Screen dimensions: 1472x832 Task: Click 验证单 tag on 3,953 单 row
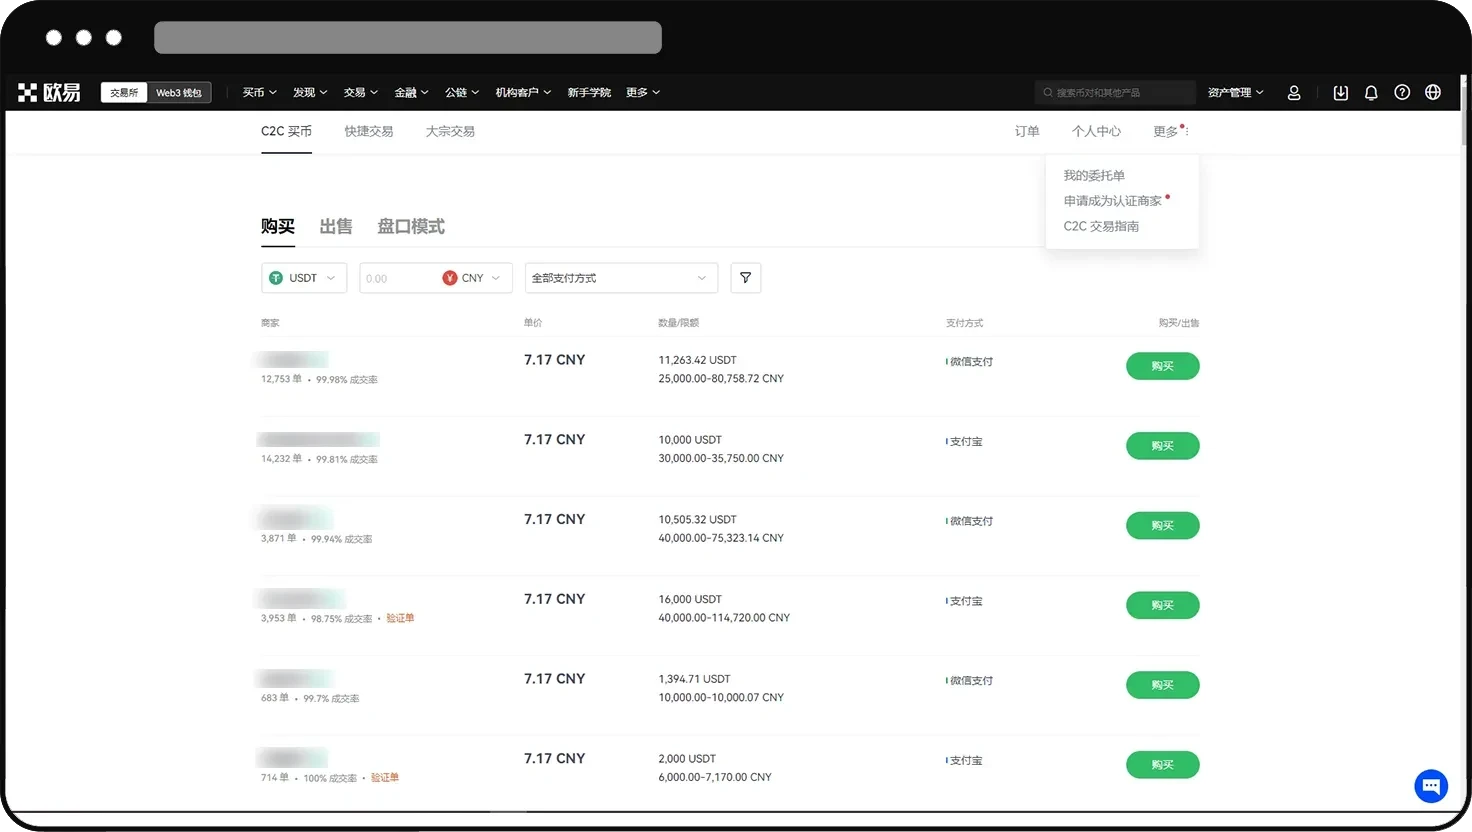click(400, 618)
